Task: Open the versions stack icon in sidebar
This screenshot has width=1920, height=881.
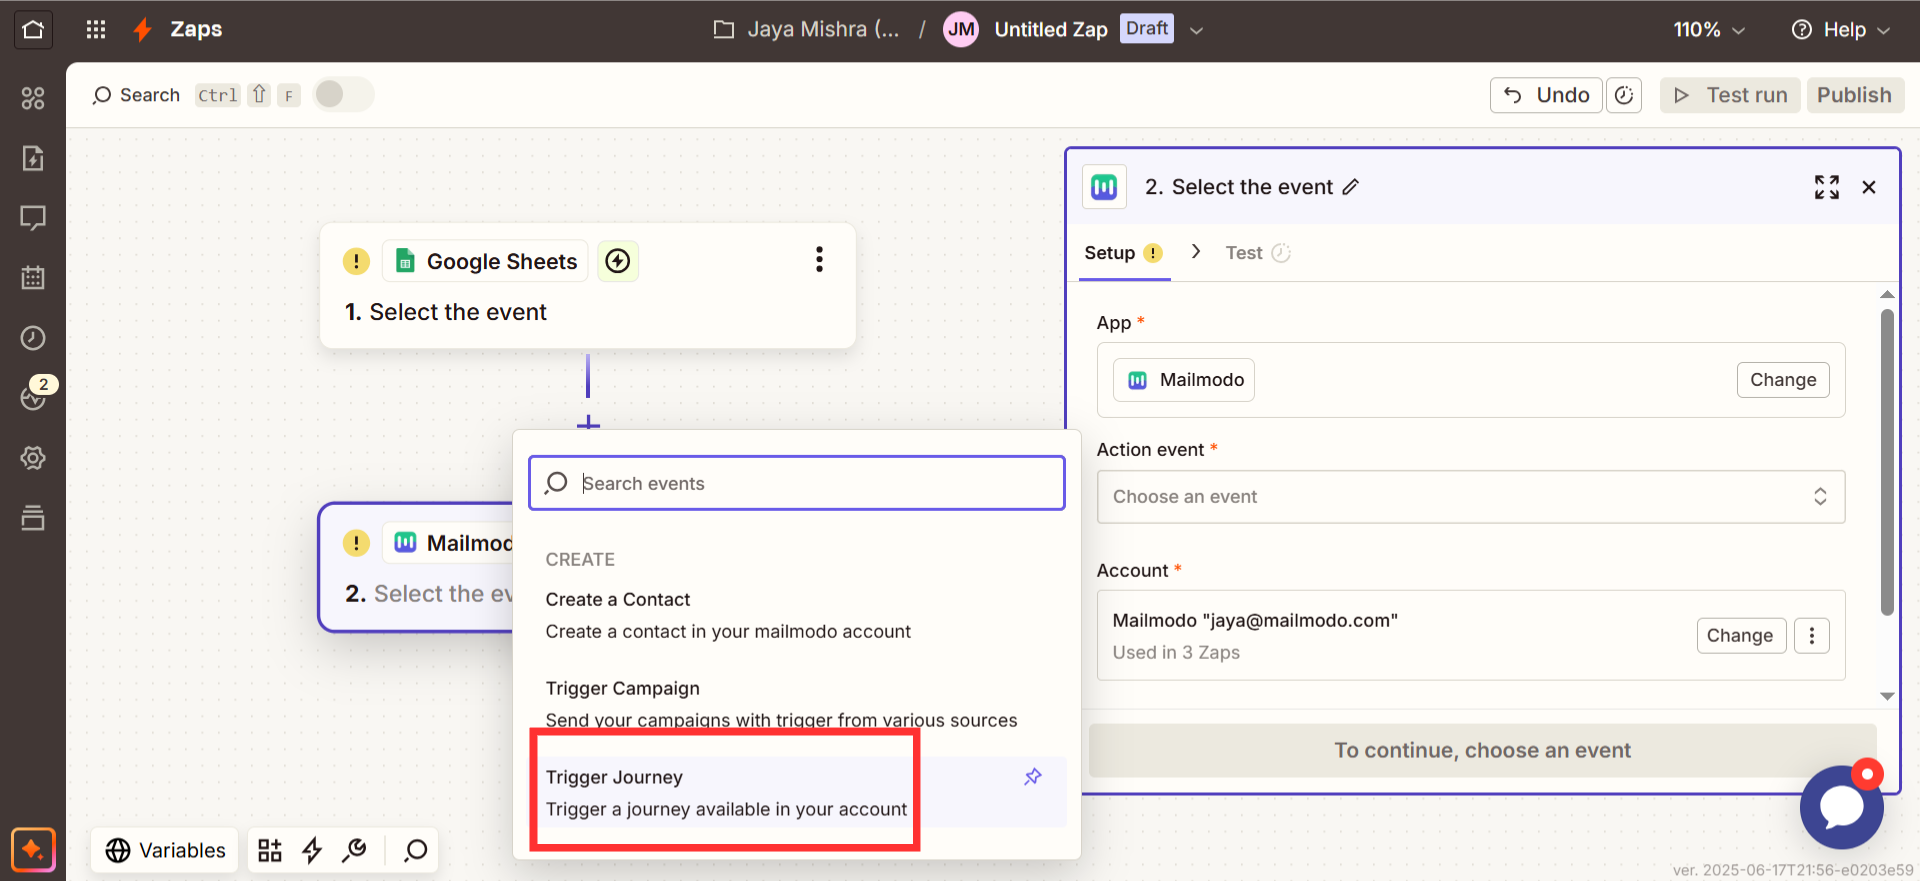Action: (33, 518)
